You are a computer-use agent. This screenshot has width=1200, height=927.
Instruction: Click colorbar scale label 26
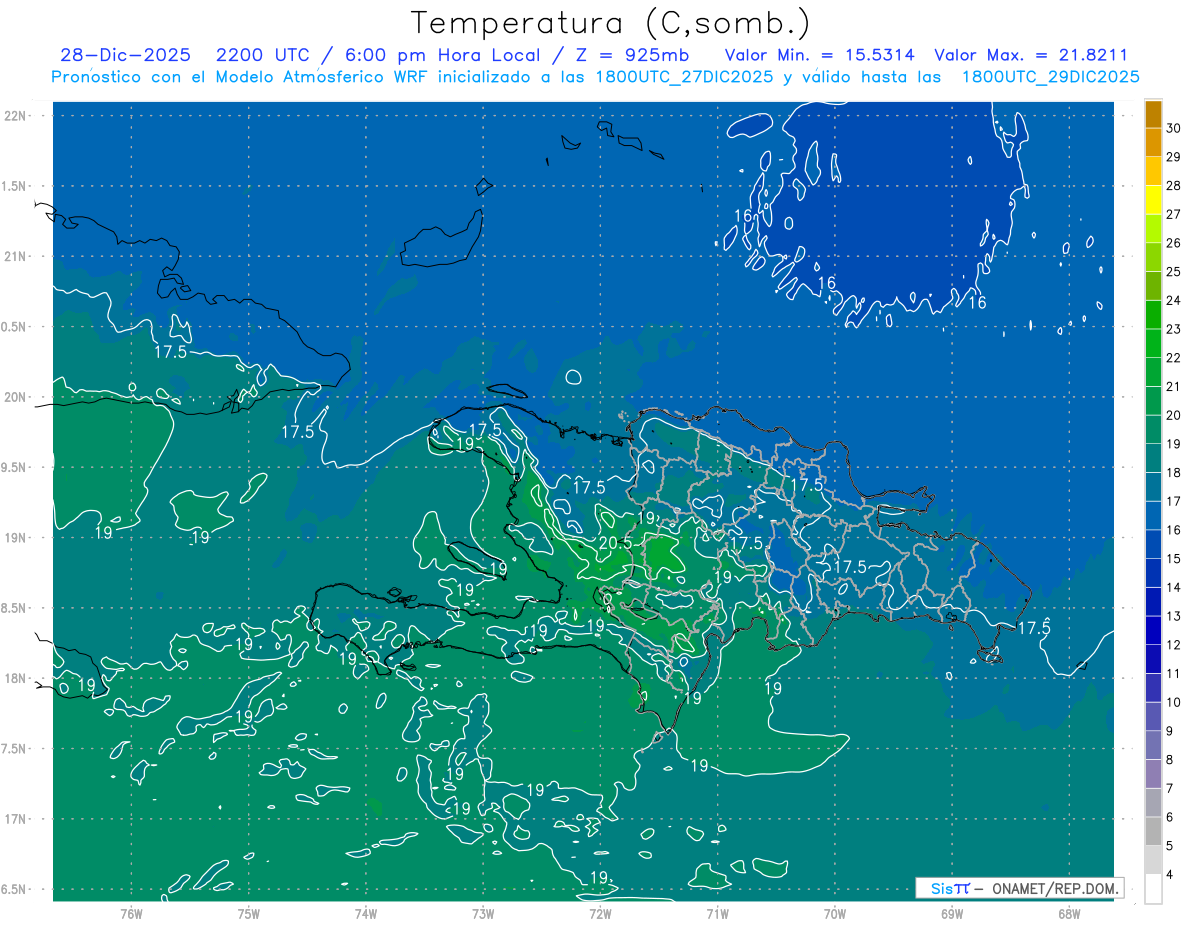pos(1174,243)
